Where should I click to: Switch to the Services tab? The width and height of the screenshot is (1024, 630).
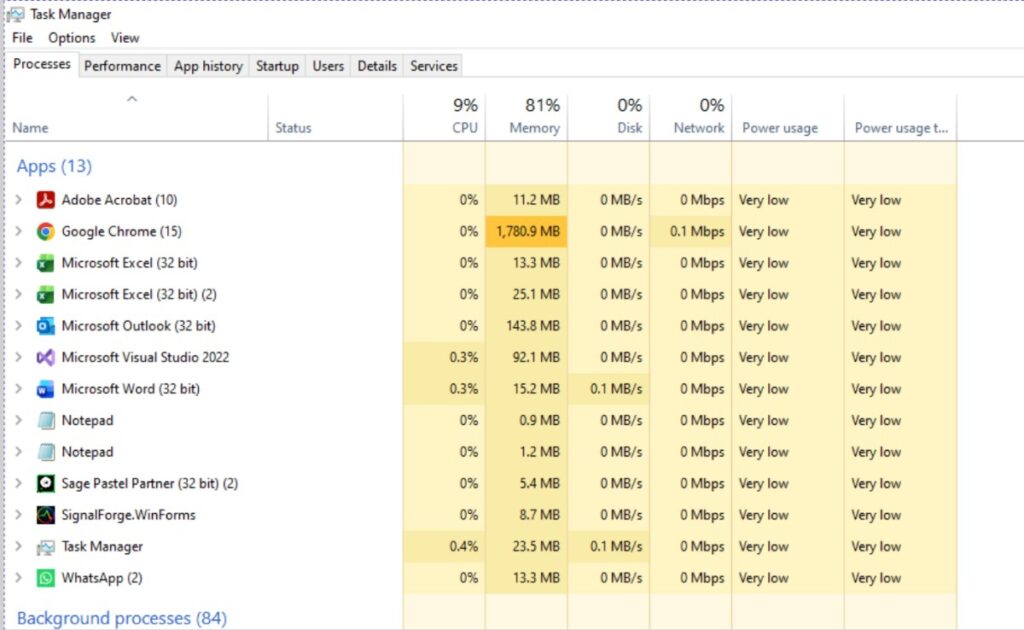pyautogui.click(x=434, y=66)
